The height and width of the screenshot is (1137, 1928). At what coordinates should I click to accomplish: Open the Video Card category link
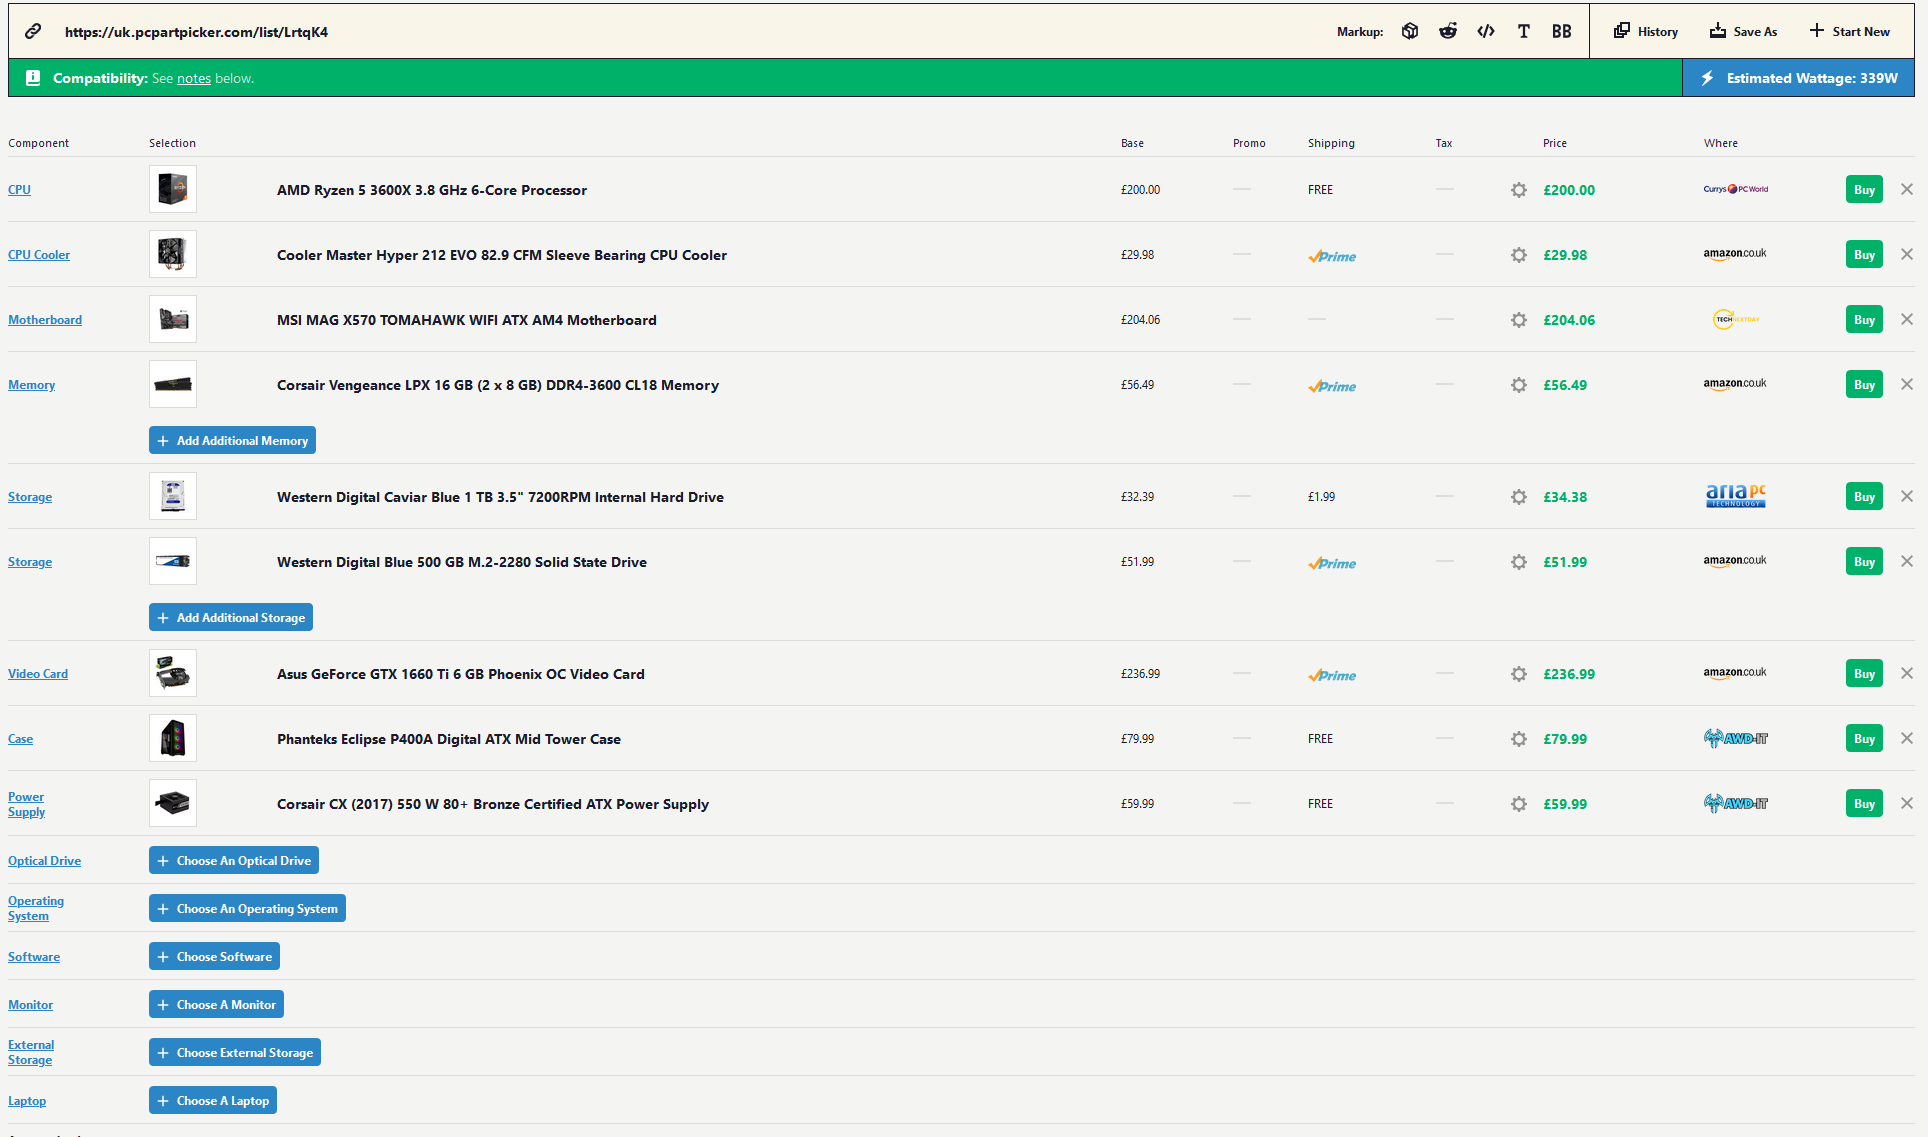click(38, 674)
